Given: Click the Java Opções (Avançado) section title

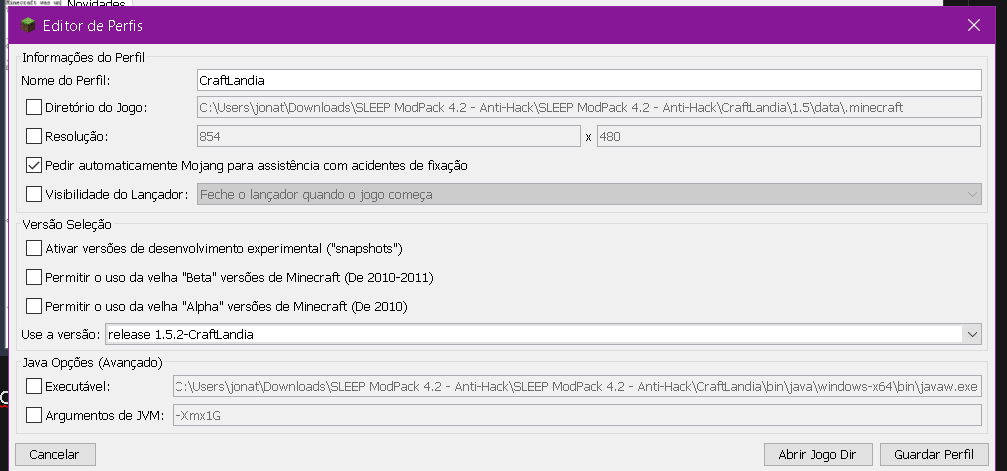Looking at the screenshot, I should [x=92, y=362].
